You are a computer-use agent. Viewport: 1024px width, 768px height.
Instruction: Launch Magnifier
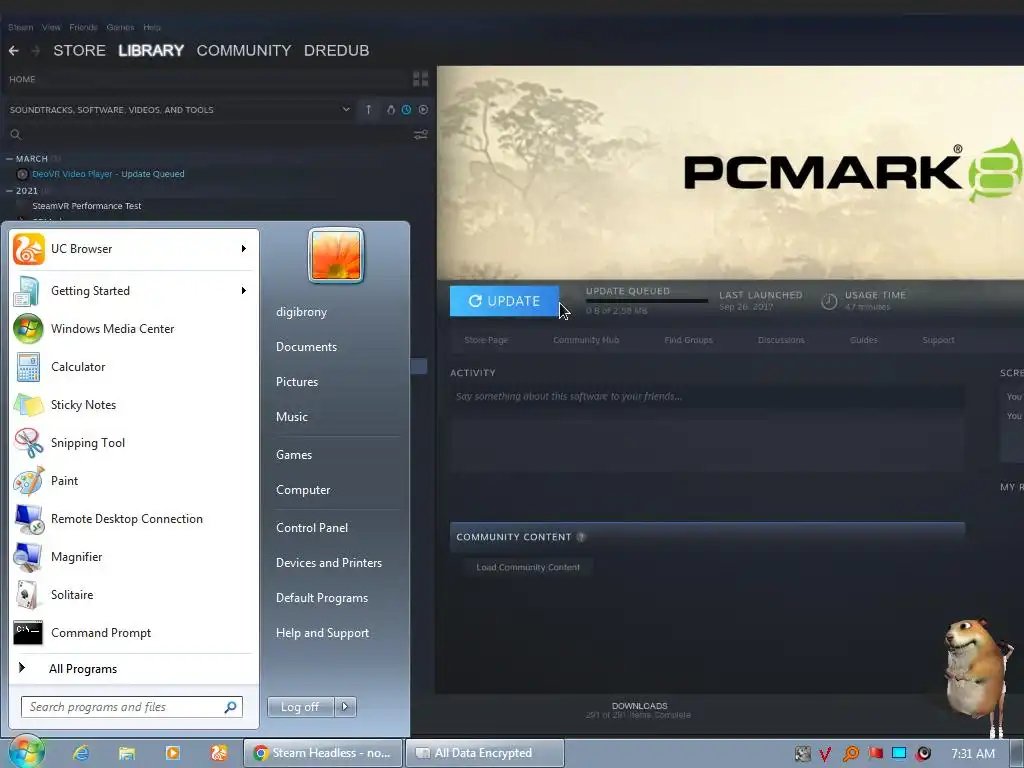click(x=134, y=556)
